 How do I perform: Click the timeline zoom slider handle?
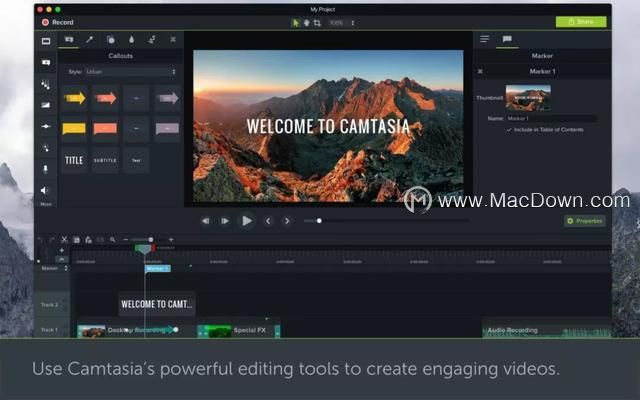[151, 240]
